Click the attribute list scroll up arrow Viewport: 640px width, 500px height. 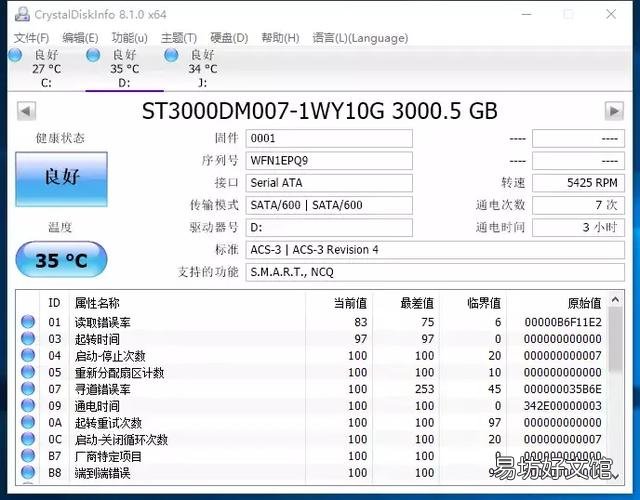(x=616, y=300)
